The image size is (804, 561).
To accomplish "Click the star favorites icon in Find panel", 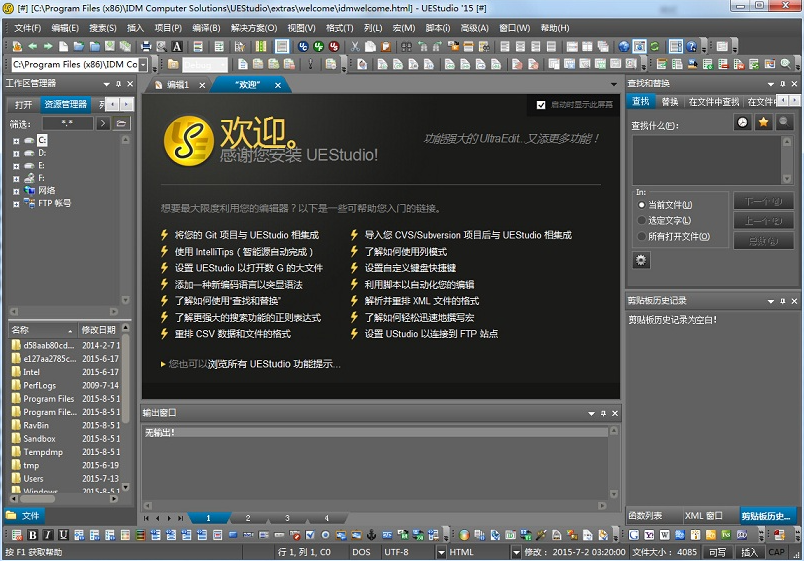I will [x=763, y=122].
